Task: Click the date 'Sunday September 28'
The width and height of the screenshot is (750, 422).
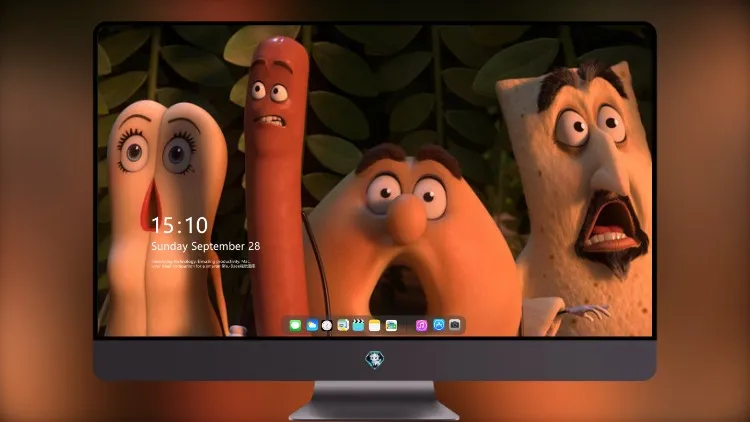Action: tap(206, 246)
